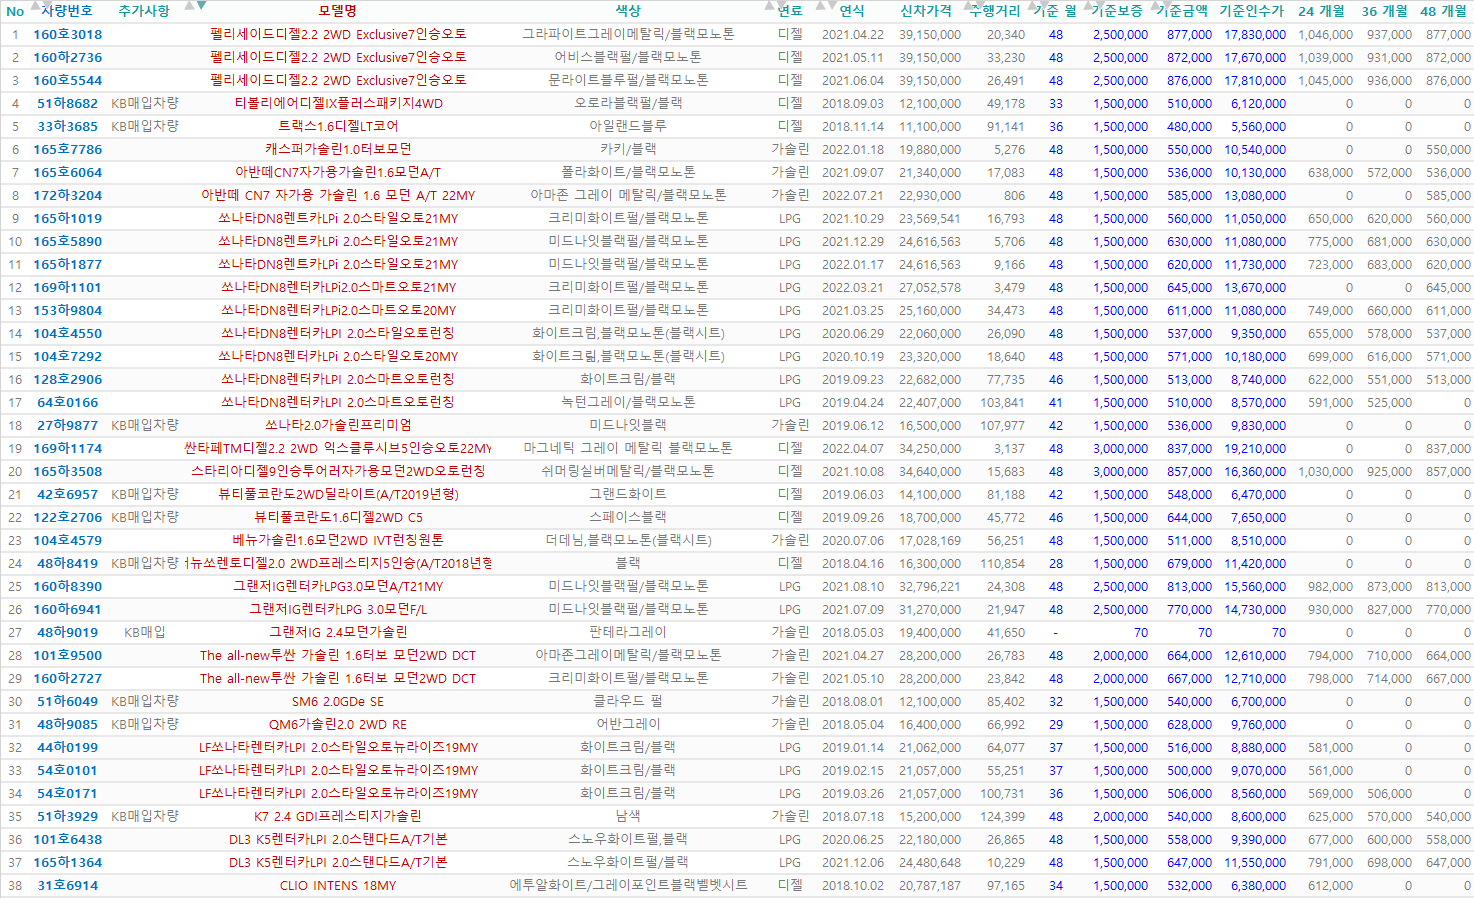Select model 티볼리에어디젤IX플러스패키지4WD
Screen dimensions: 1474x898
338,103
